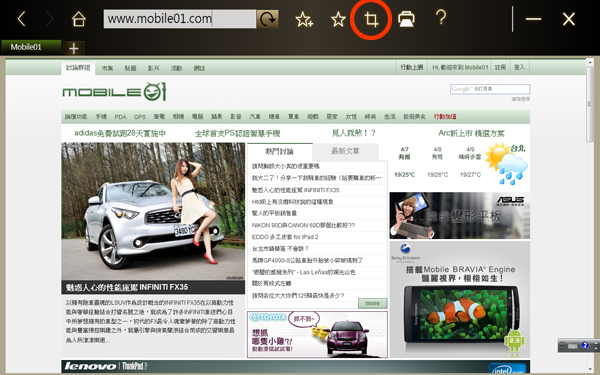Screen dimensions: 600x375
Task: Click the 行動上網 link in top bar
Action: (x=412, y=67)
